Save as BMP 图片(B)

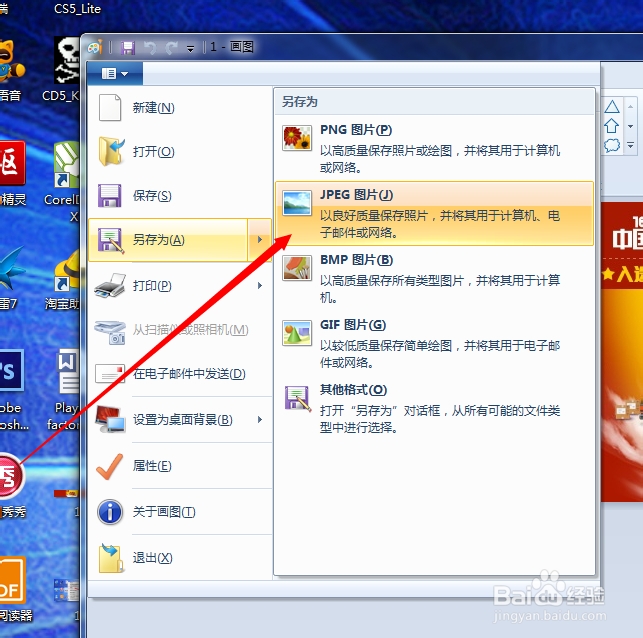pyautogui.click(x=434, y=278)
